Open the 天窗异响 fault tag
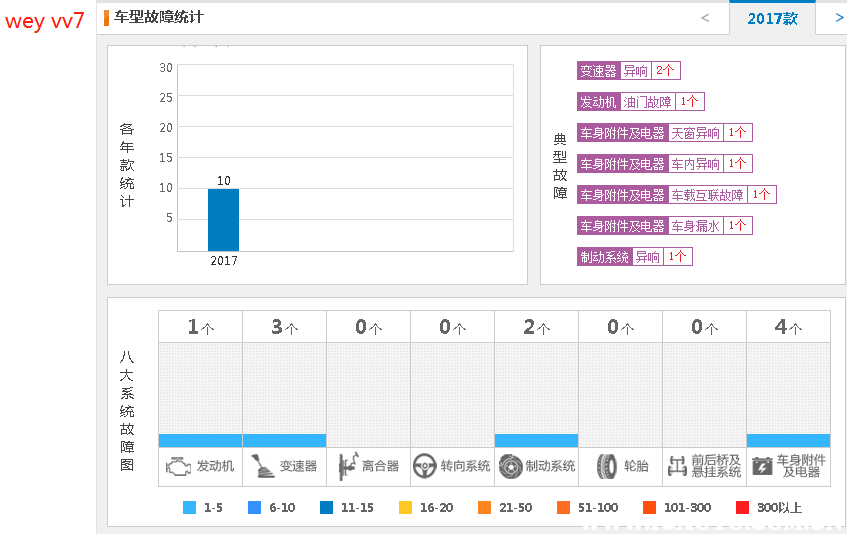 click(x=664, y=133)
